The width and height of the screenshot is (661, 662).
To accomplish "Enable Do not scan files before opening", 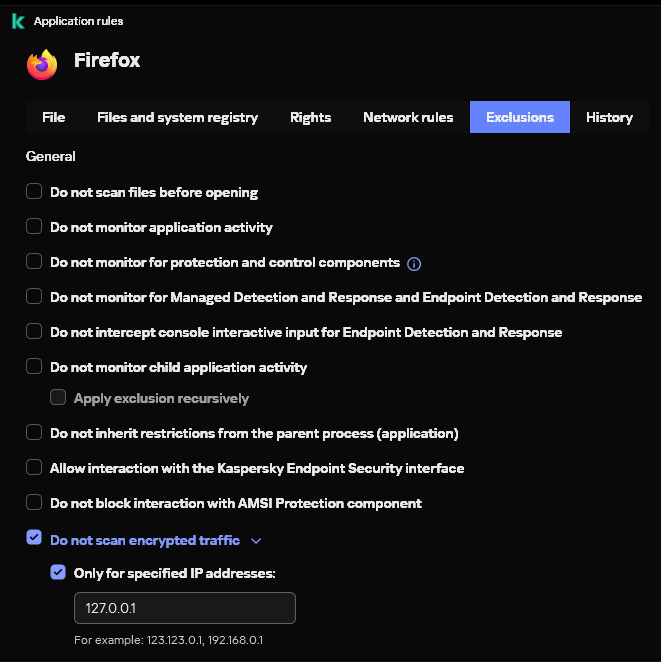I will (34, 192).
